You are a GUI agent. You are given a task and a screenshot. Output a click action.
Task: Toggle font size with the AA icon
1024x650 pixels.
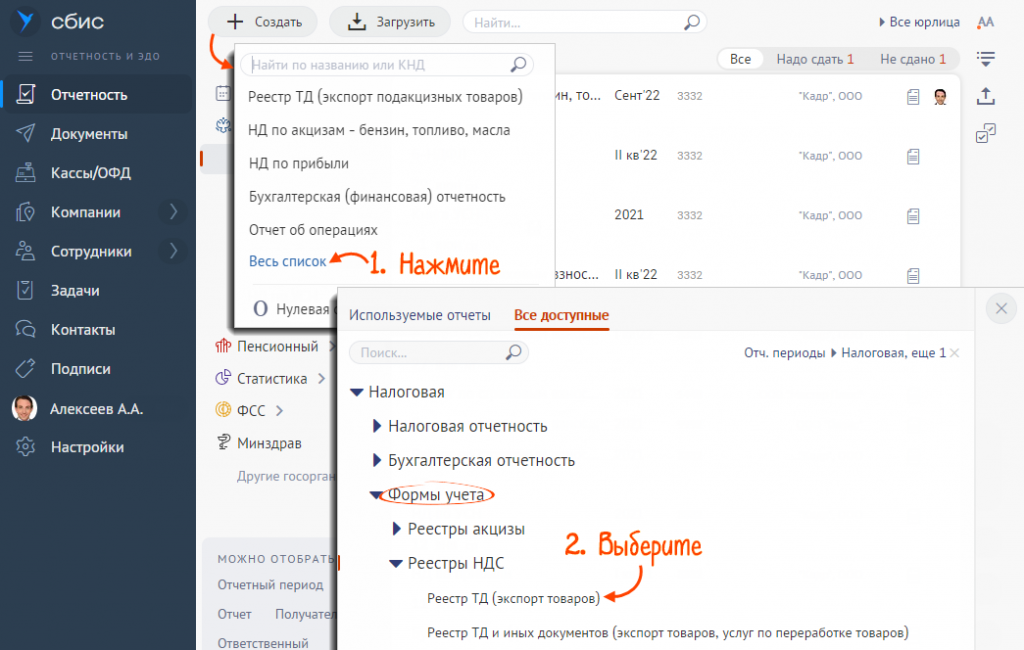pos(986,22)
